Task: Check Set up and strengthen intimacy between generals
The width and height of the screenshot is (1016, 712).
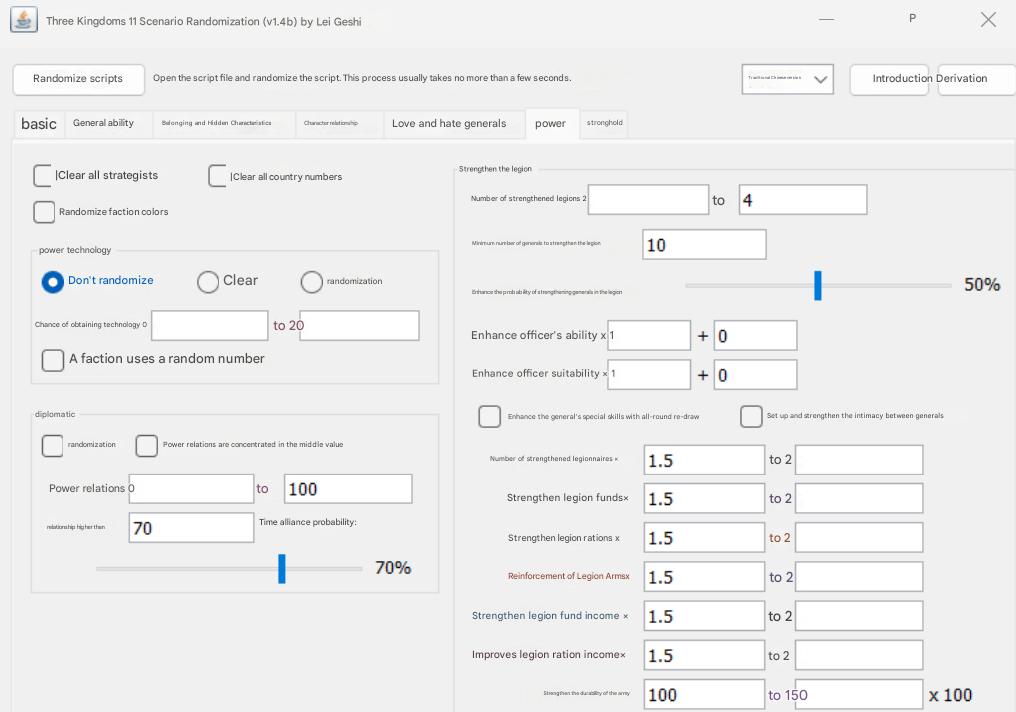Action: click(x=751, y=417)
